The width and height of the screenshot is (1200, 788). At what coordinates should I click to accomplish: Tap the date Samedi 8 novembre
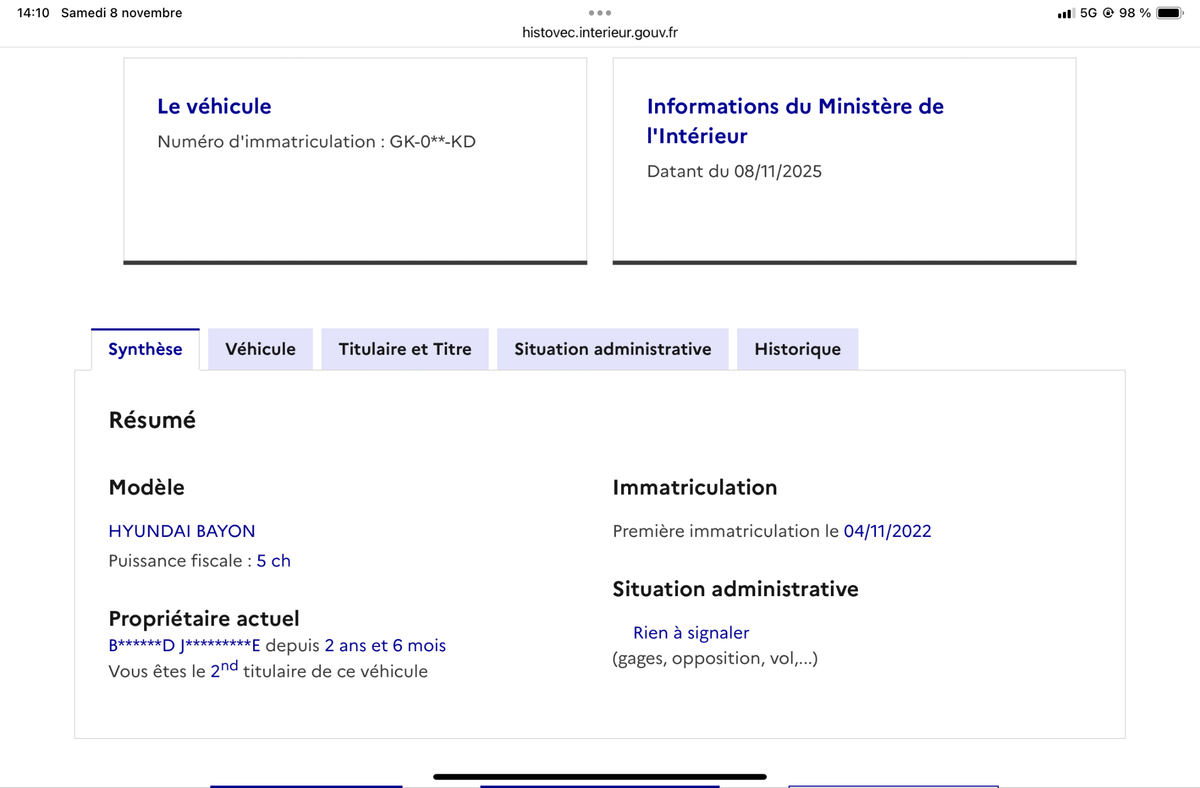[x=121, y=13]
